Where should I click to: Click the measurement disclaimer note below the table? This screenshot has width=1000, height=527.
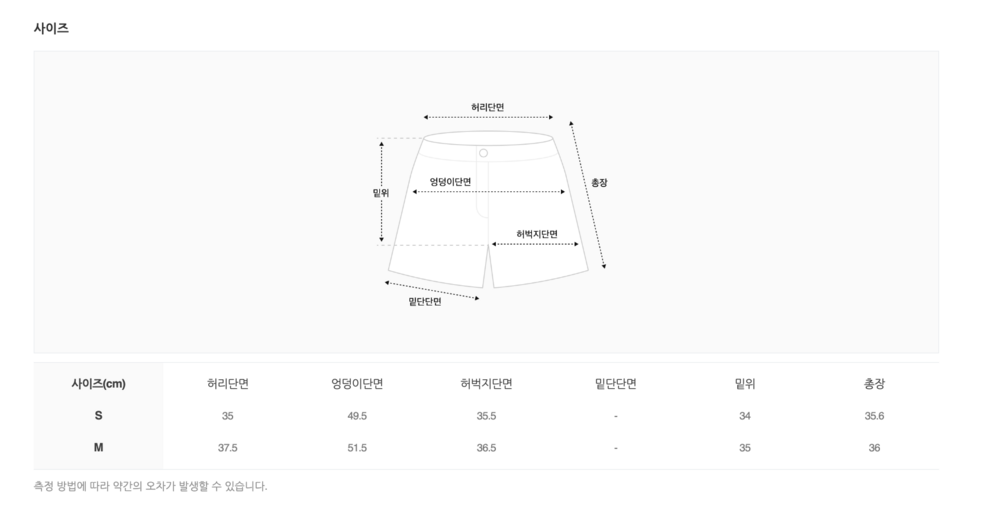151,486
